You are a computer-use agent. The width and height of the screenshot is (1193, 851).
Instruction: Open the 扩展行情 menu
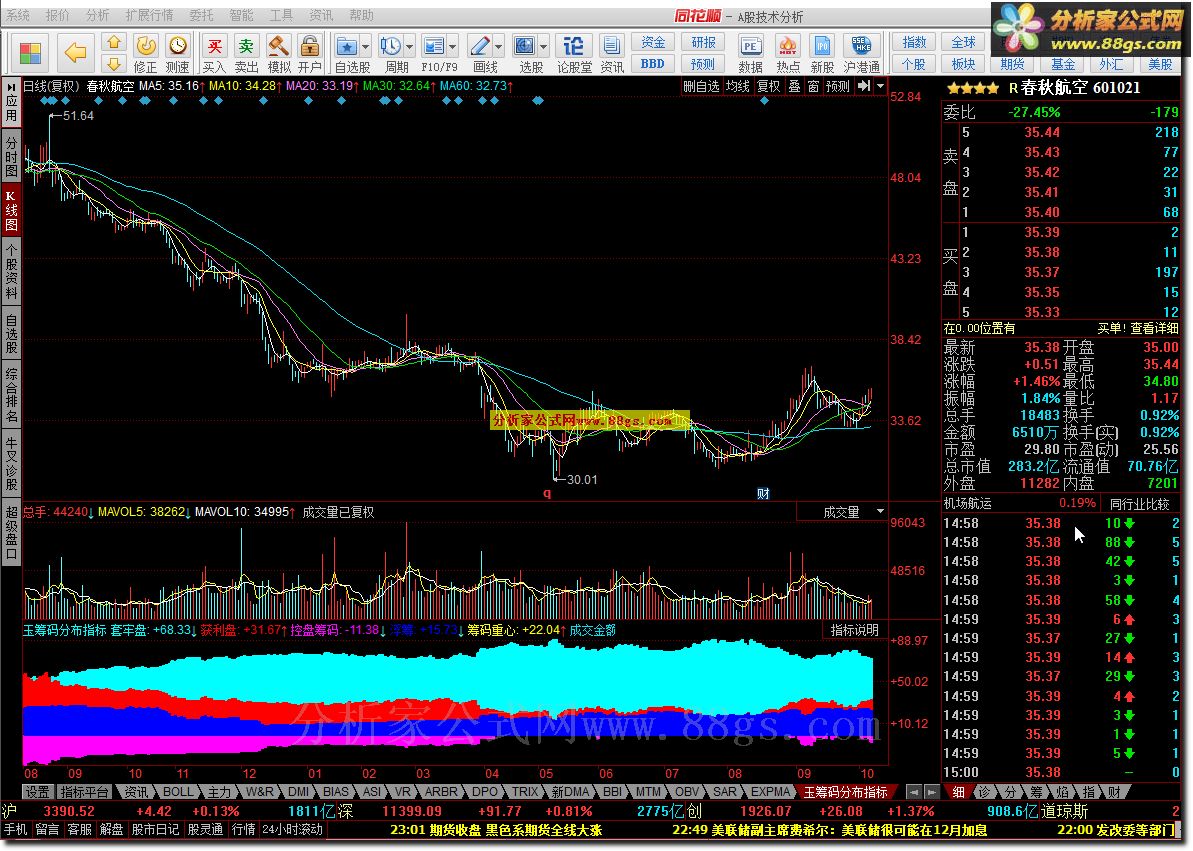(149, 14)
